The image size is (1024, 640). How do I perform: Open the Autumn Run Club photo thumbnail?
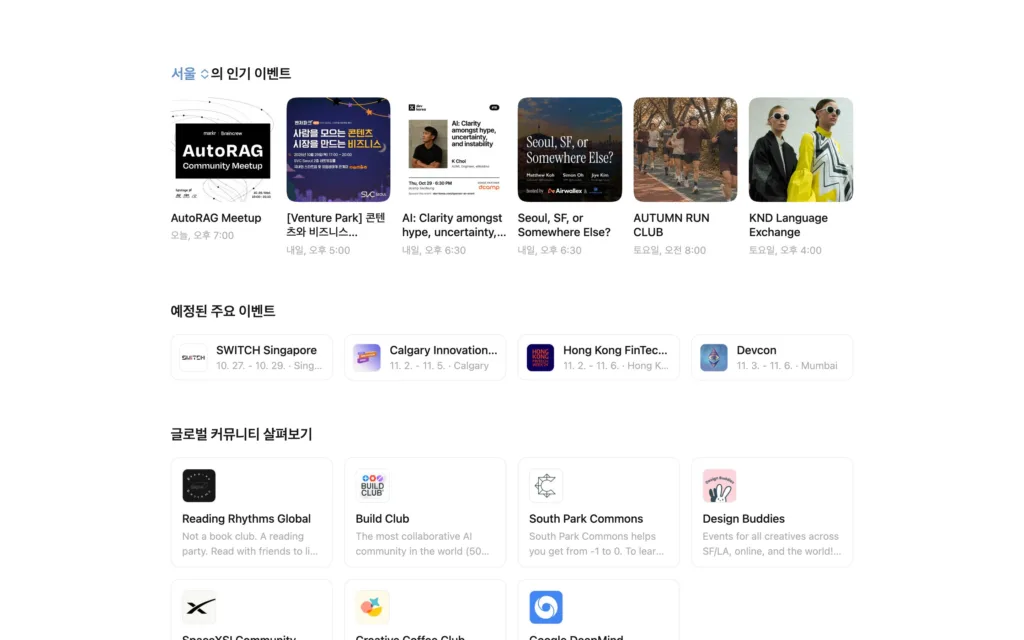[685, 150]
